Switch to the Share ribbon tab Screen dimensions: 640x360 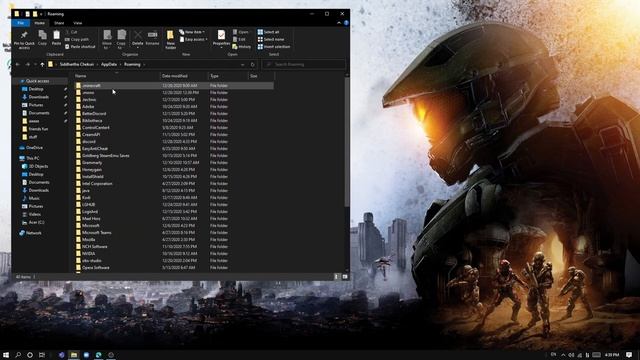[x=59, y=23]
